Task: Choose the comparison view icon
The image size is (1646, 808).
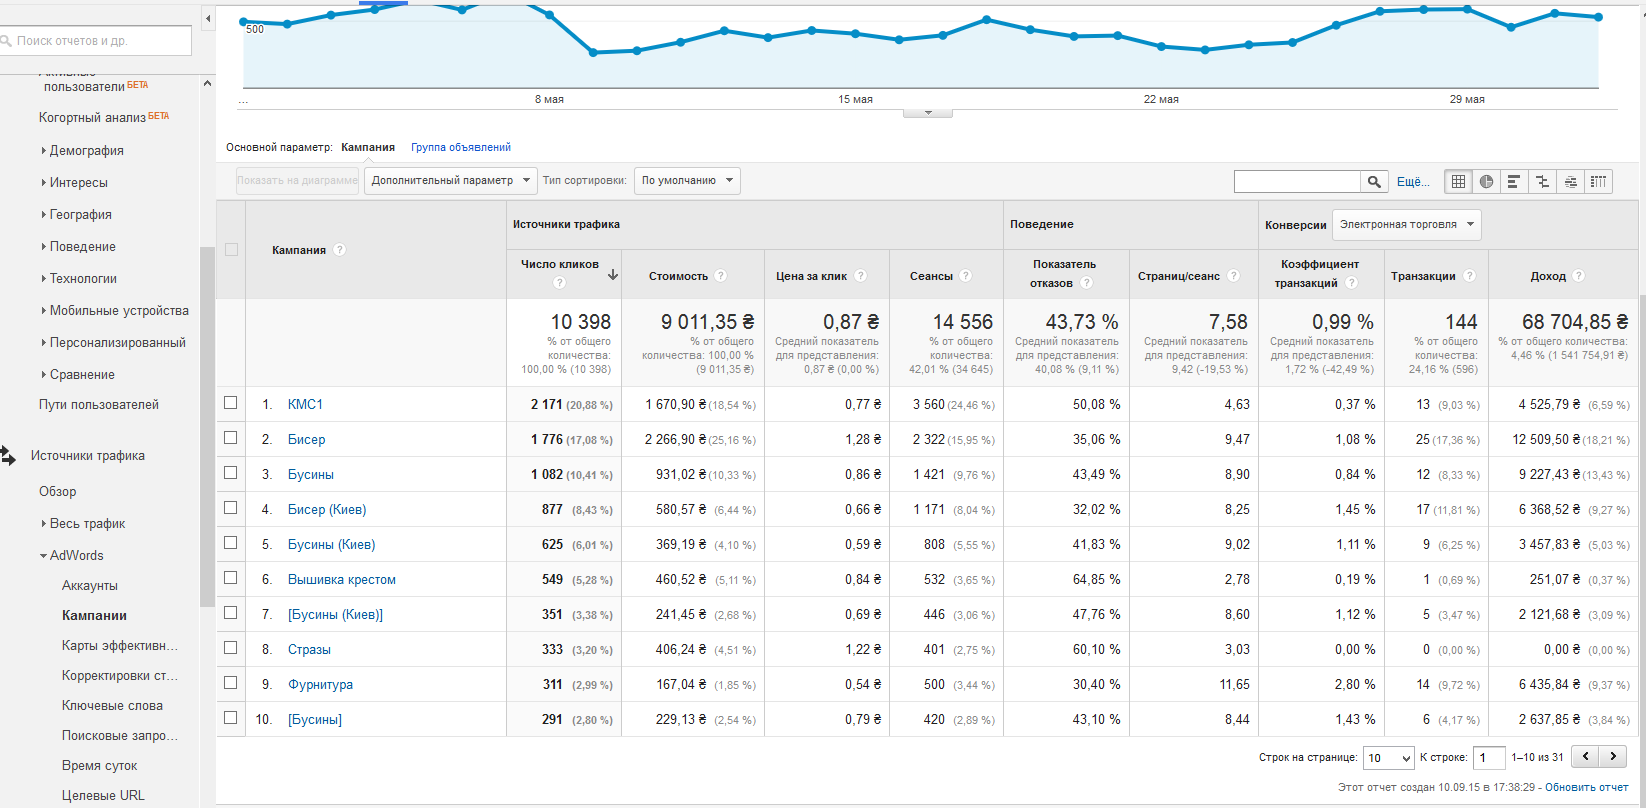Action: click(1542, 181)
